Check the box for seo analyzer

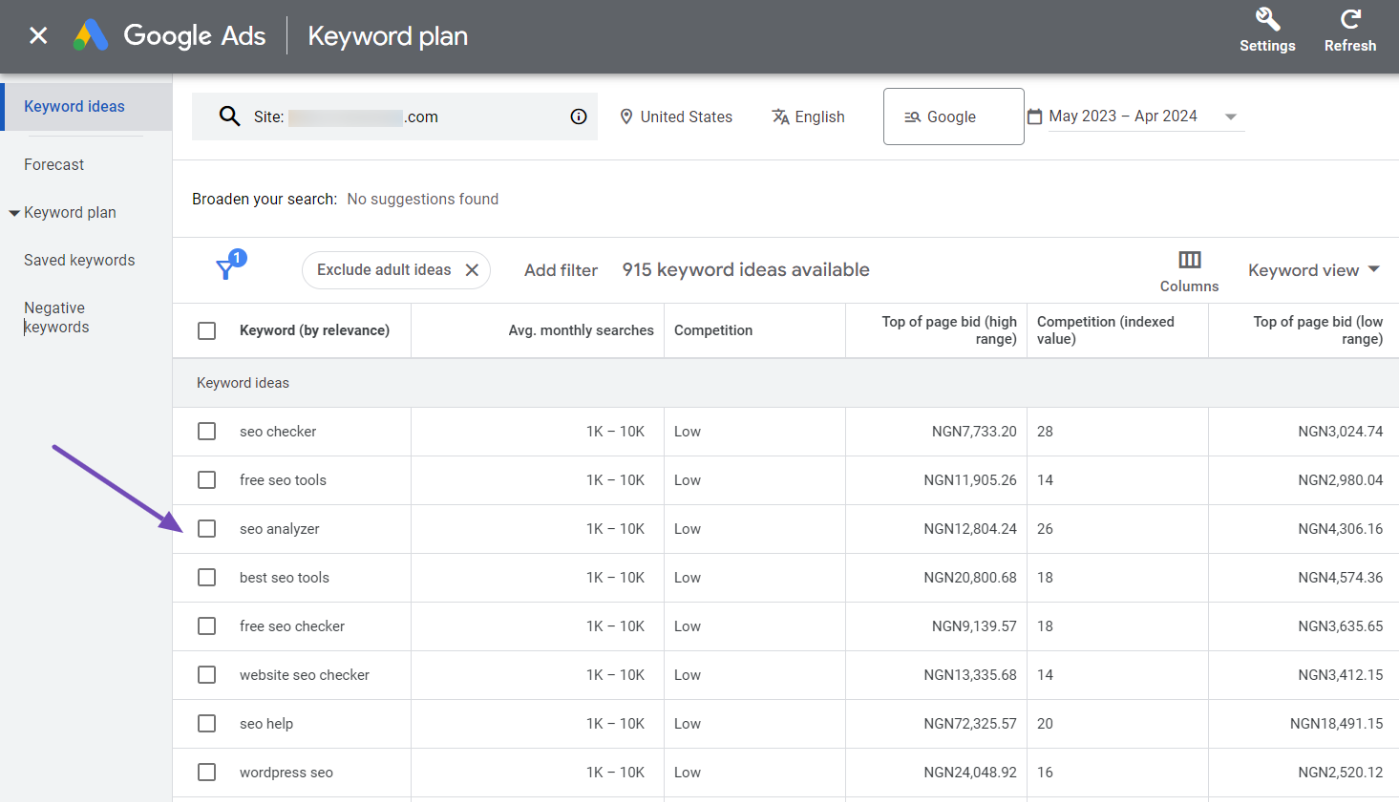pos(207,529)
